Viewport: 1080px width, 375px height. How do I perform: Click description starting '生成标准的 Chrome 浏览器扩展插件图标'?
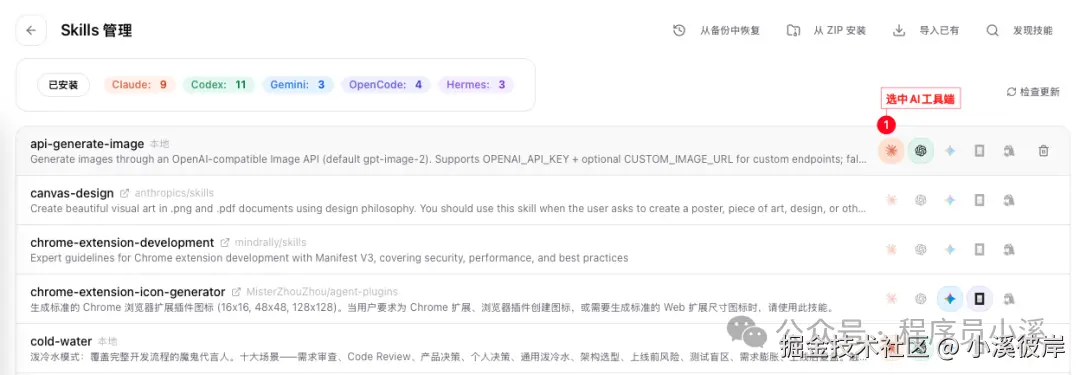pyautogui.click(x=433, y=307)
